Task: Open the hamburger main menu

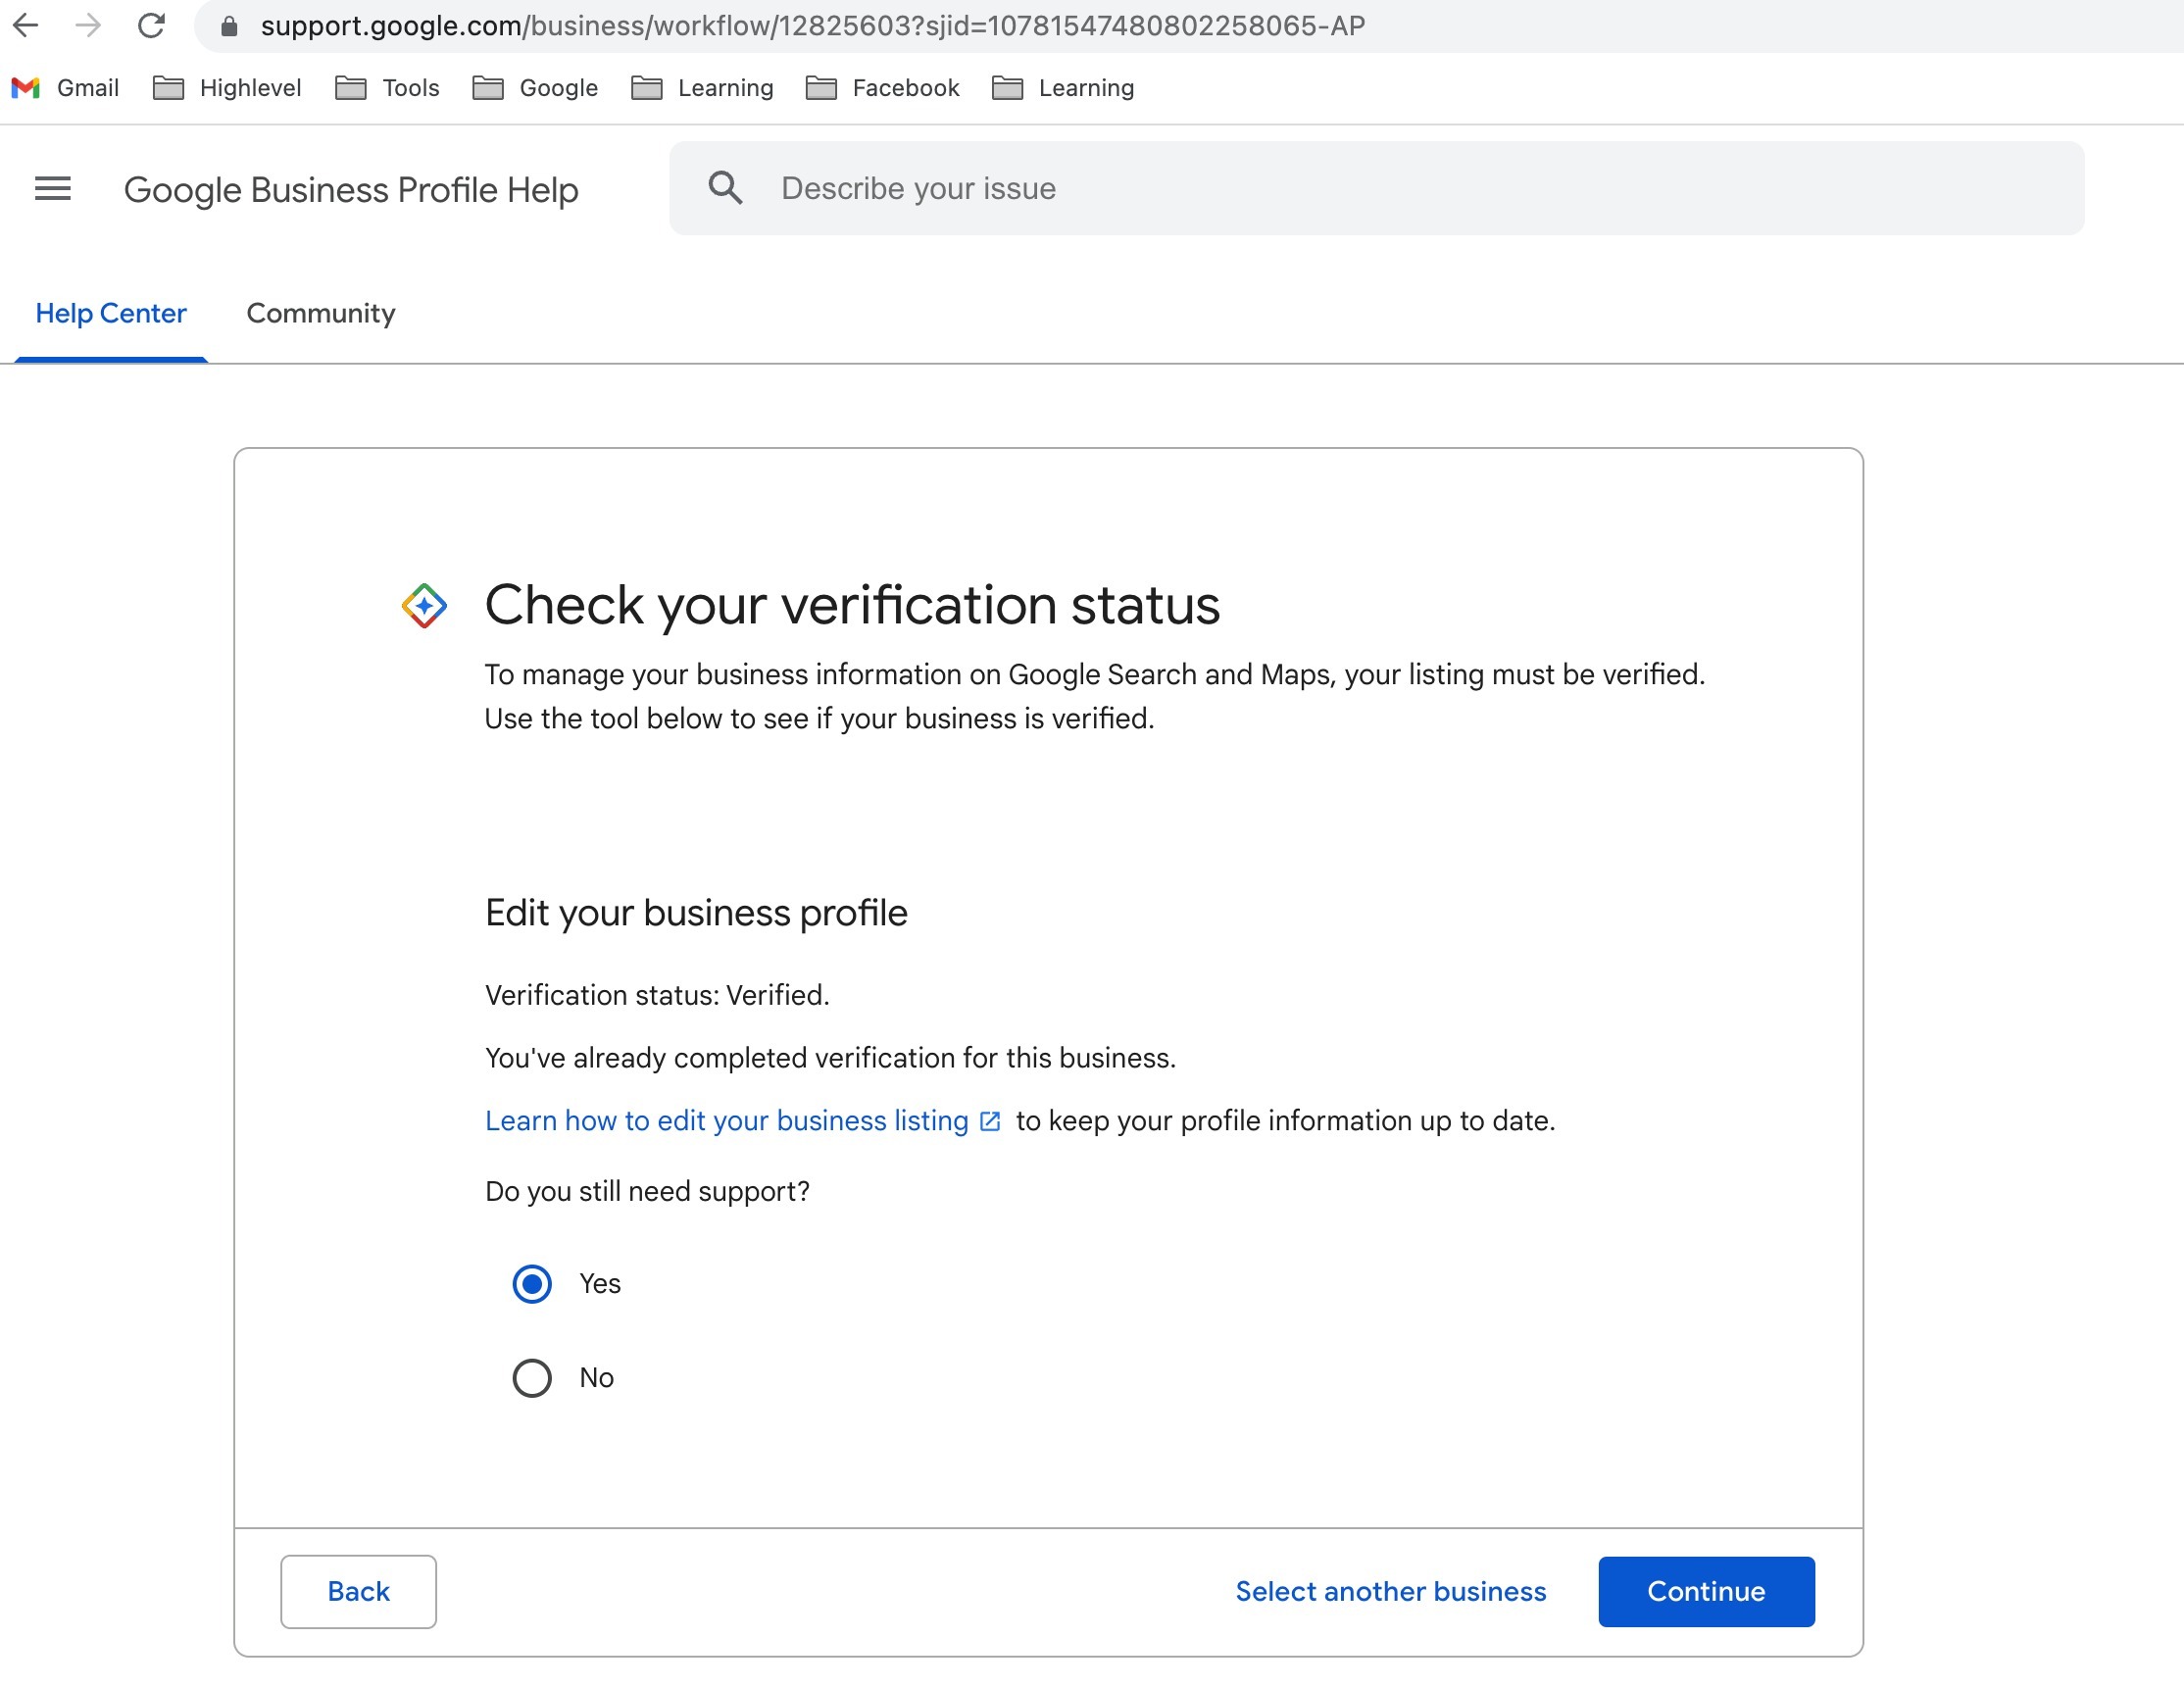Action: (x=53, y=188)
